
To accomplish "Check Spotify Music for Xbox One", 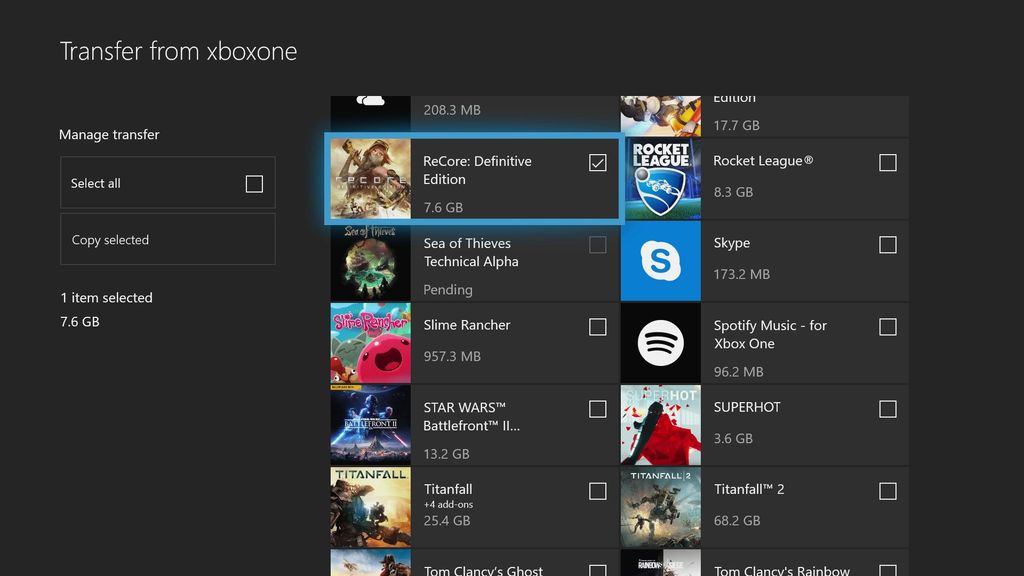I will tap(887, 326).
